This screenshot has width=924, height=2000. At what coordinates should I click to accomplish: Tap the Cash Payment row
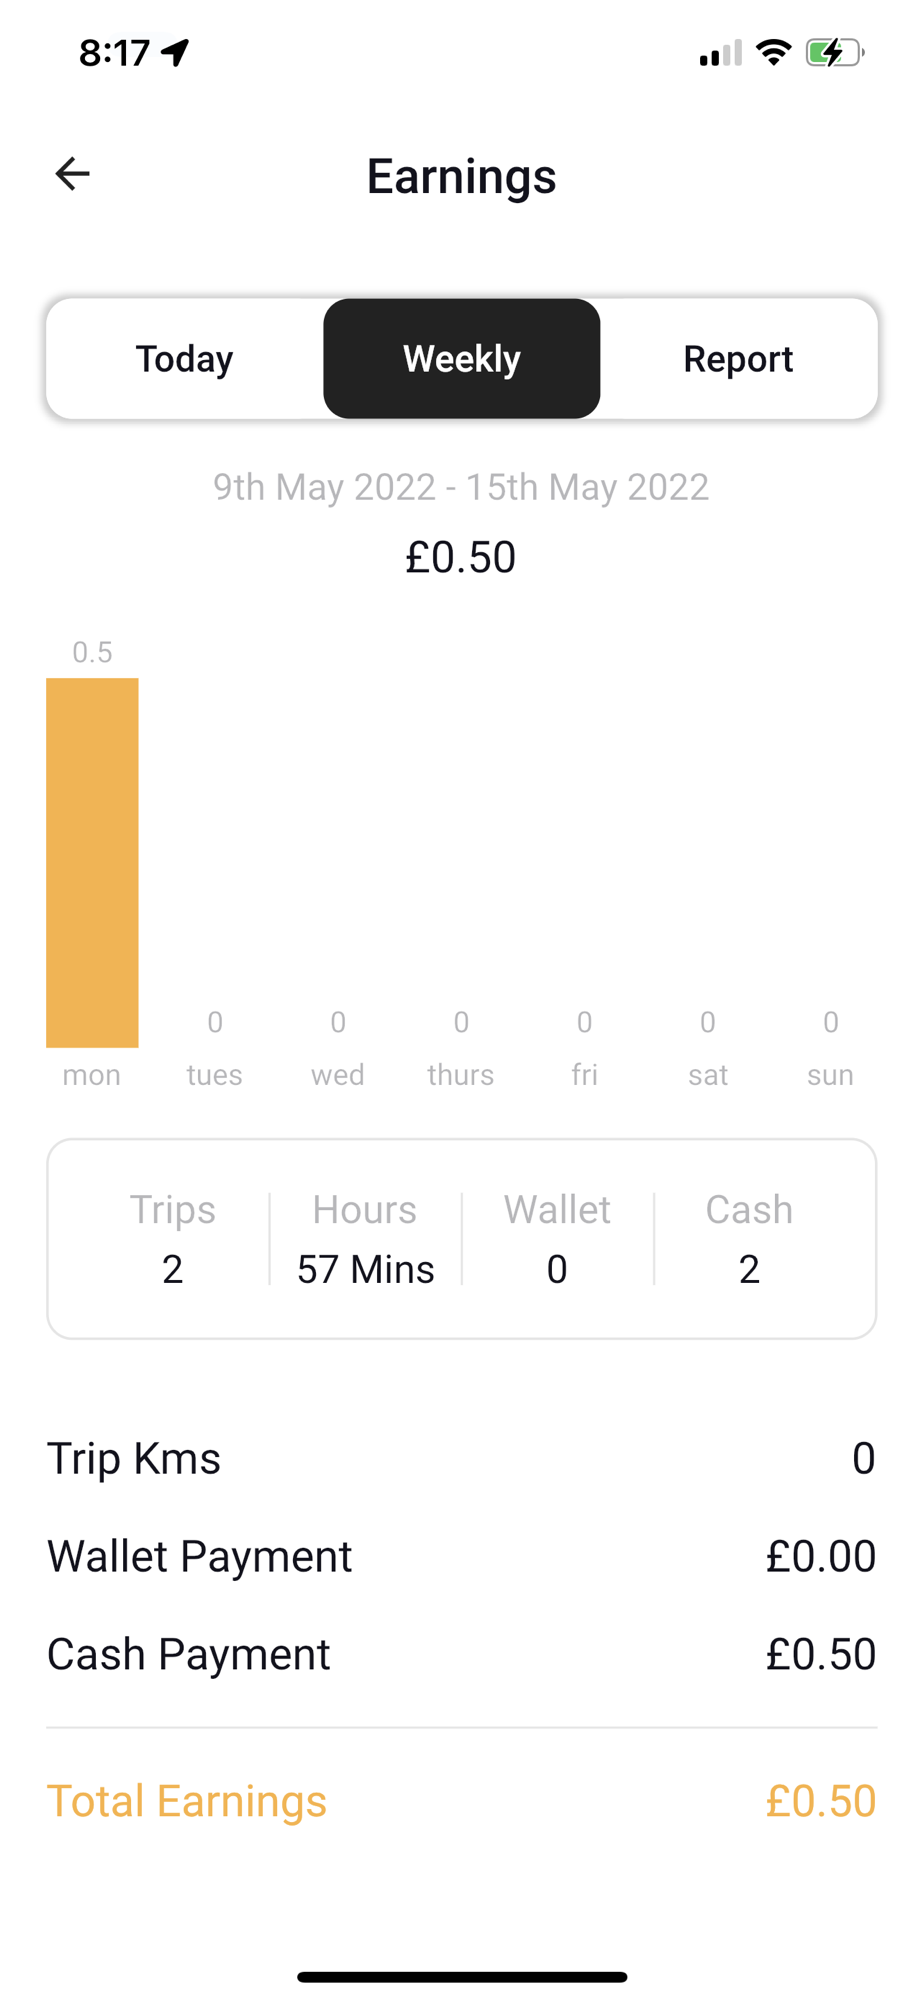pos(461,1654)
